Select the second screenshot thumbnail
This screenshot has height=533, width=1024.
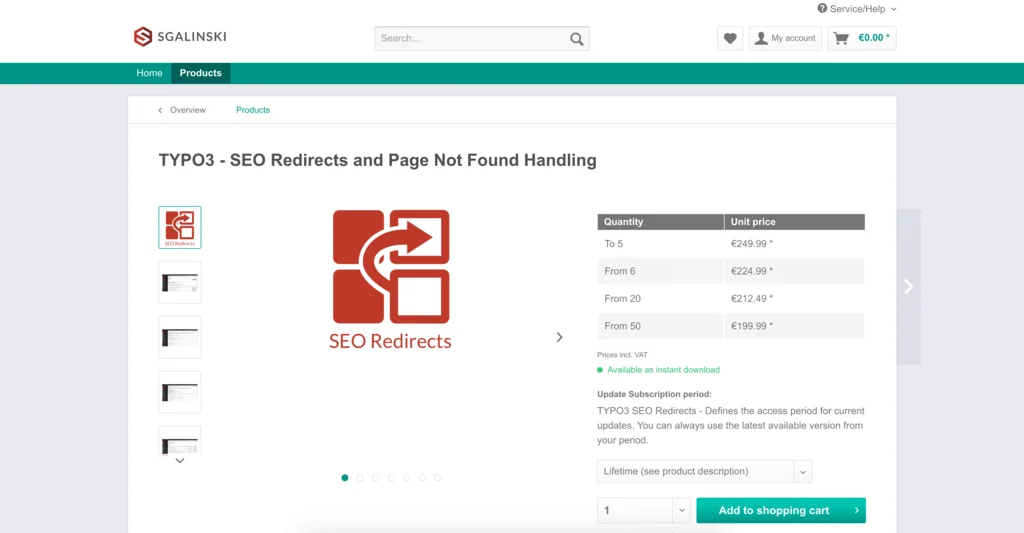pyautogui.click(x=180, y=282)
